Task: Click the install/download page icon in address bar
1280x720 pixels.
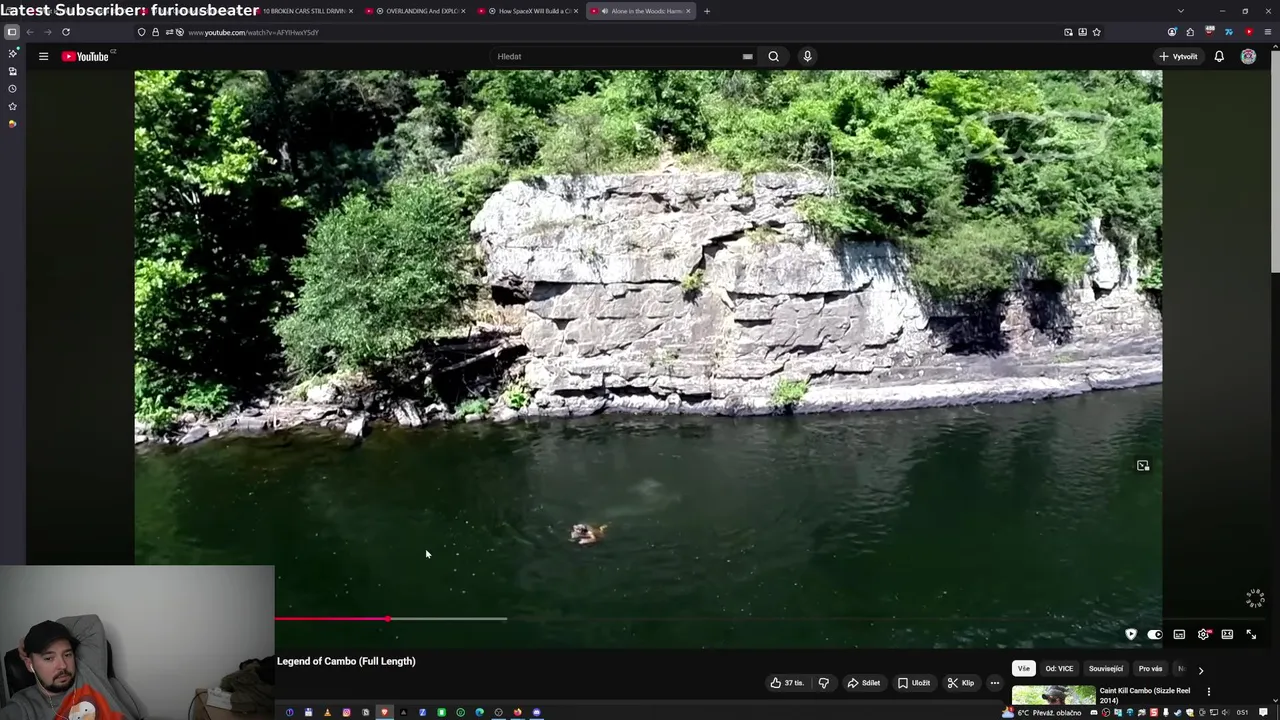Action: click(1082, 32)
